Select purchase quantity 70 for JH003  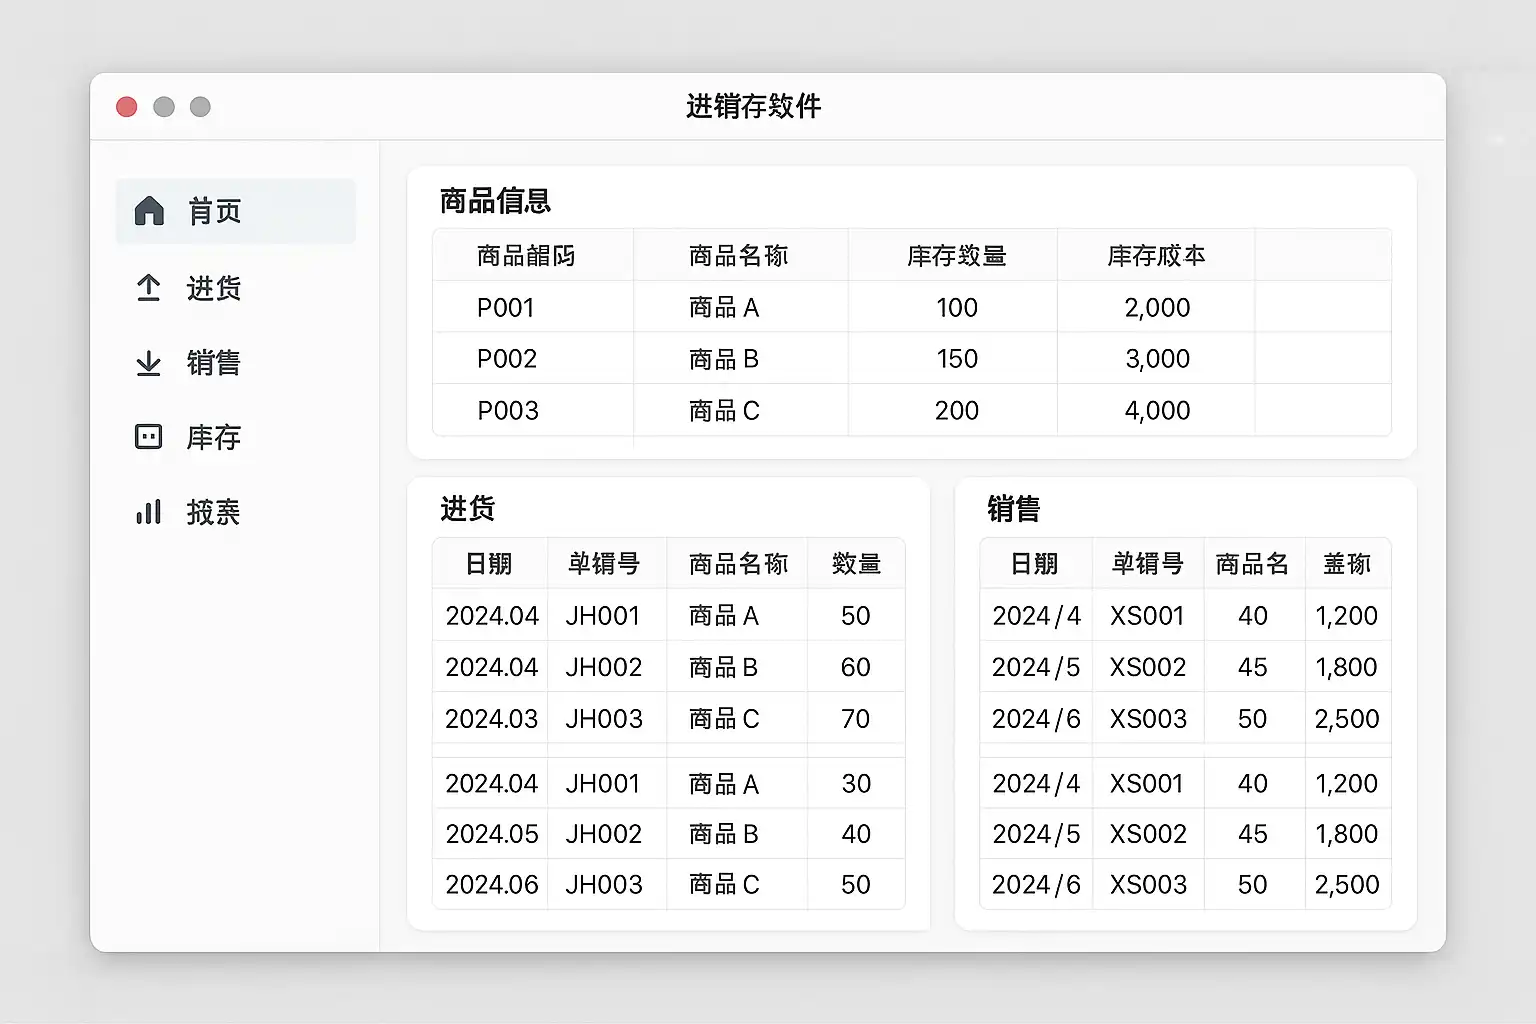856,719
